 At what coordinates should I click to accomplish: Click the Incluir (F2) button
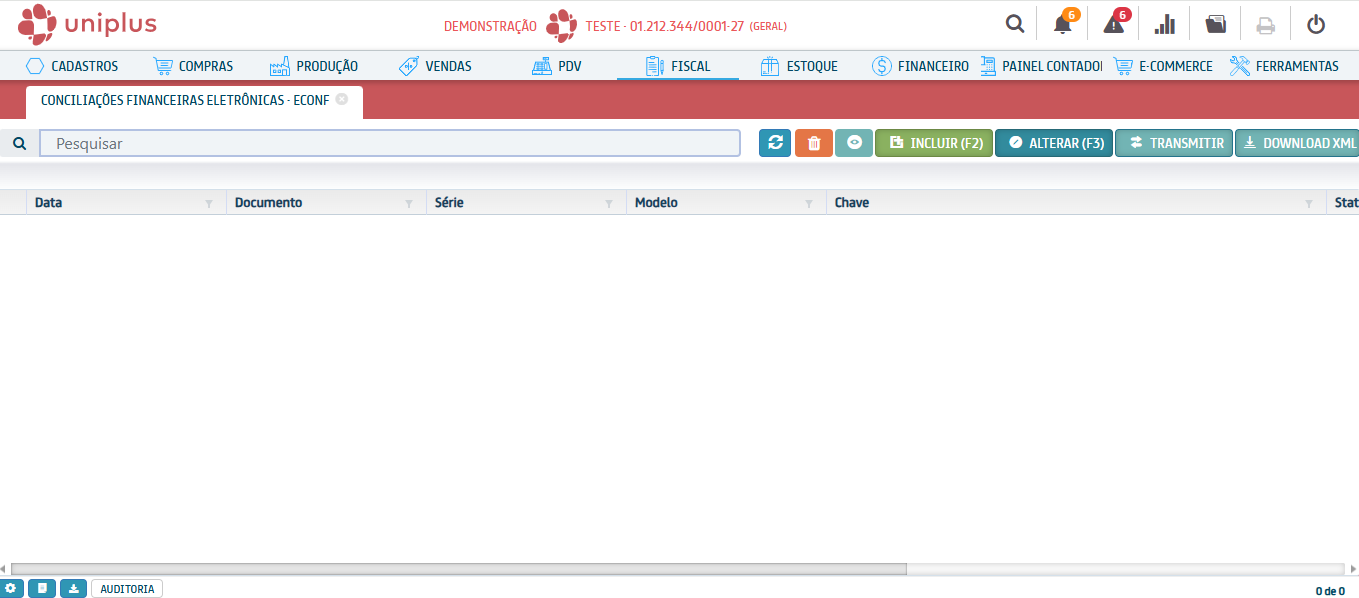pyautogui.click(x=934, y=143)
